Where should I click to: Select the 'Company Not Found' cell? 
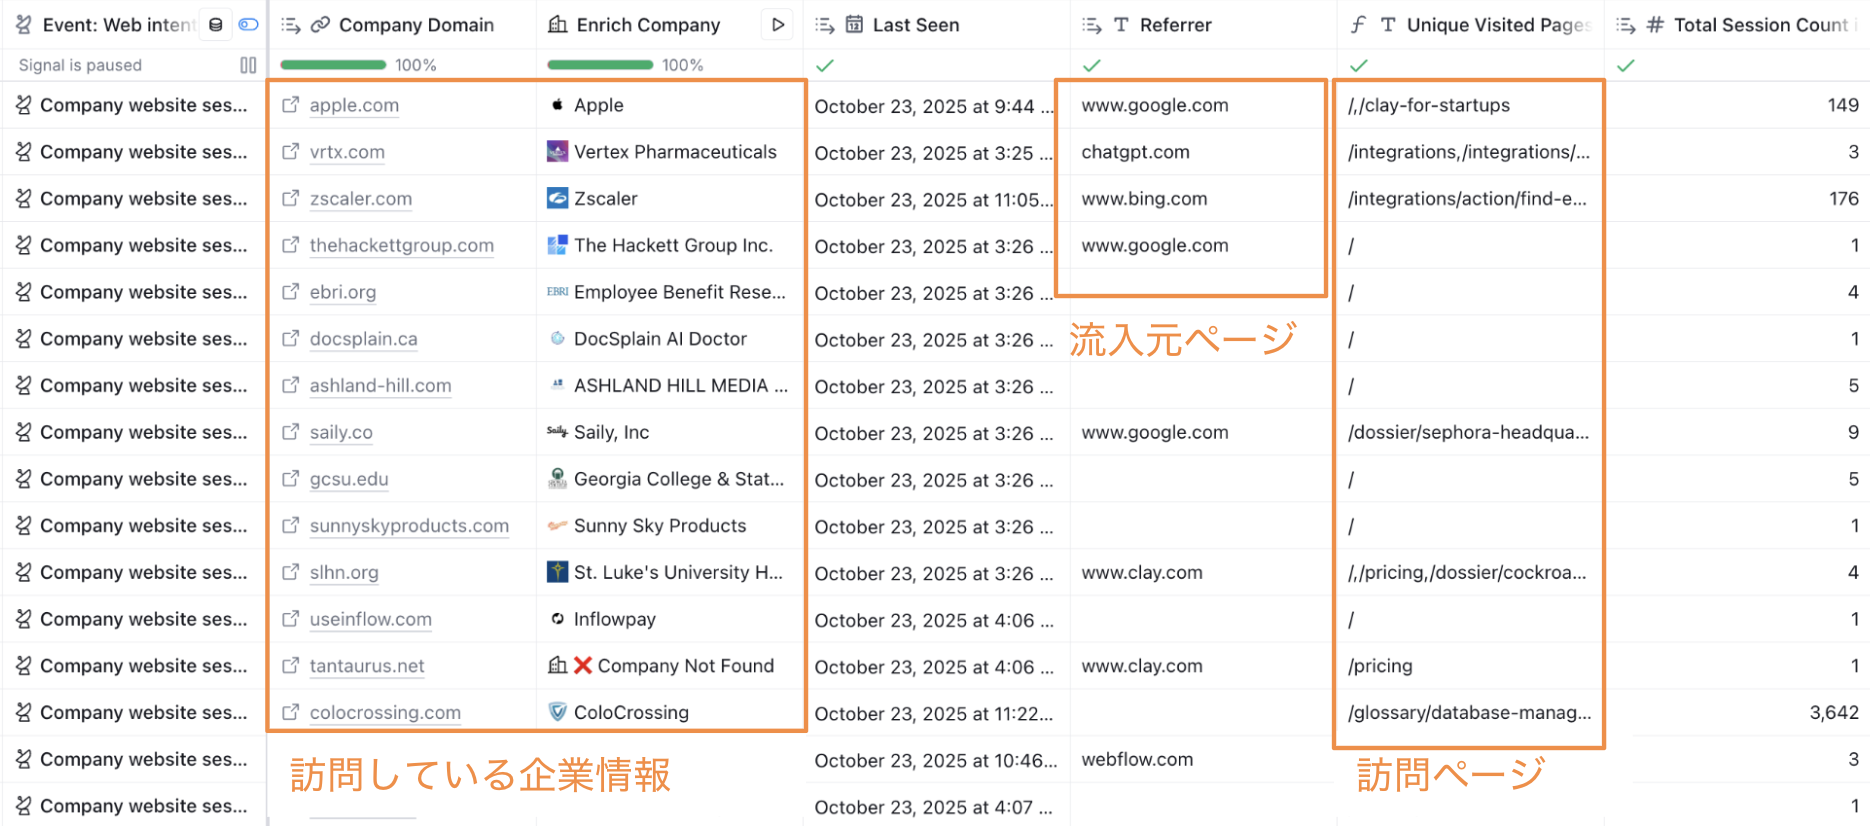685,666
